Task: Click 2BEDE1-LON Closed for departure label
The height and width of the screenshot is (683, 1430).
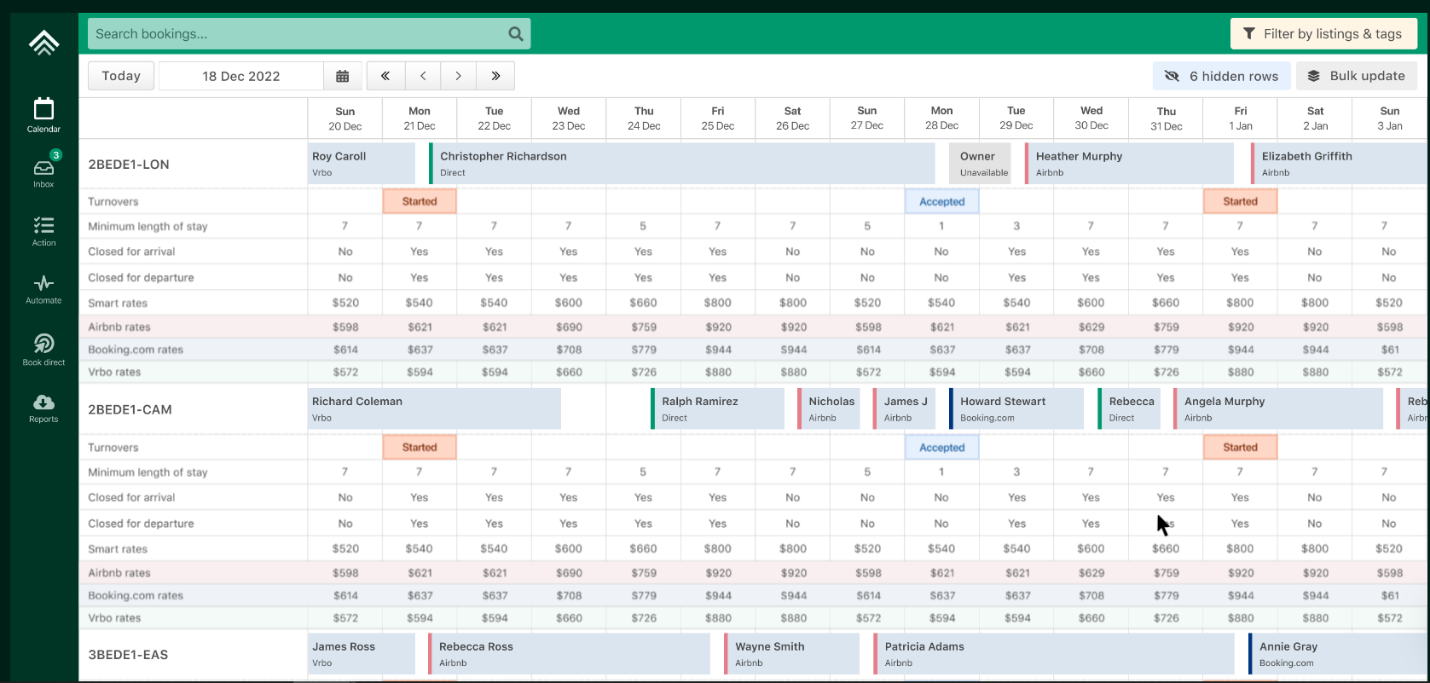Action: coord(141,277)
